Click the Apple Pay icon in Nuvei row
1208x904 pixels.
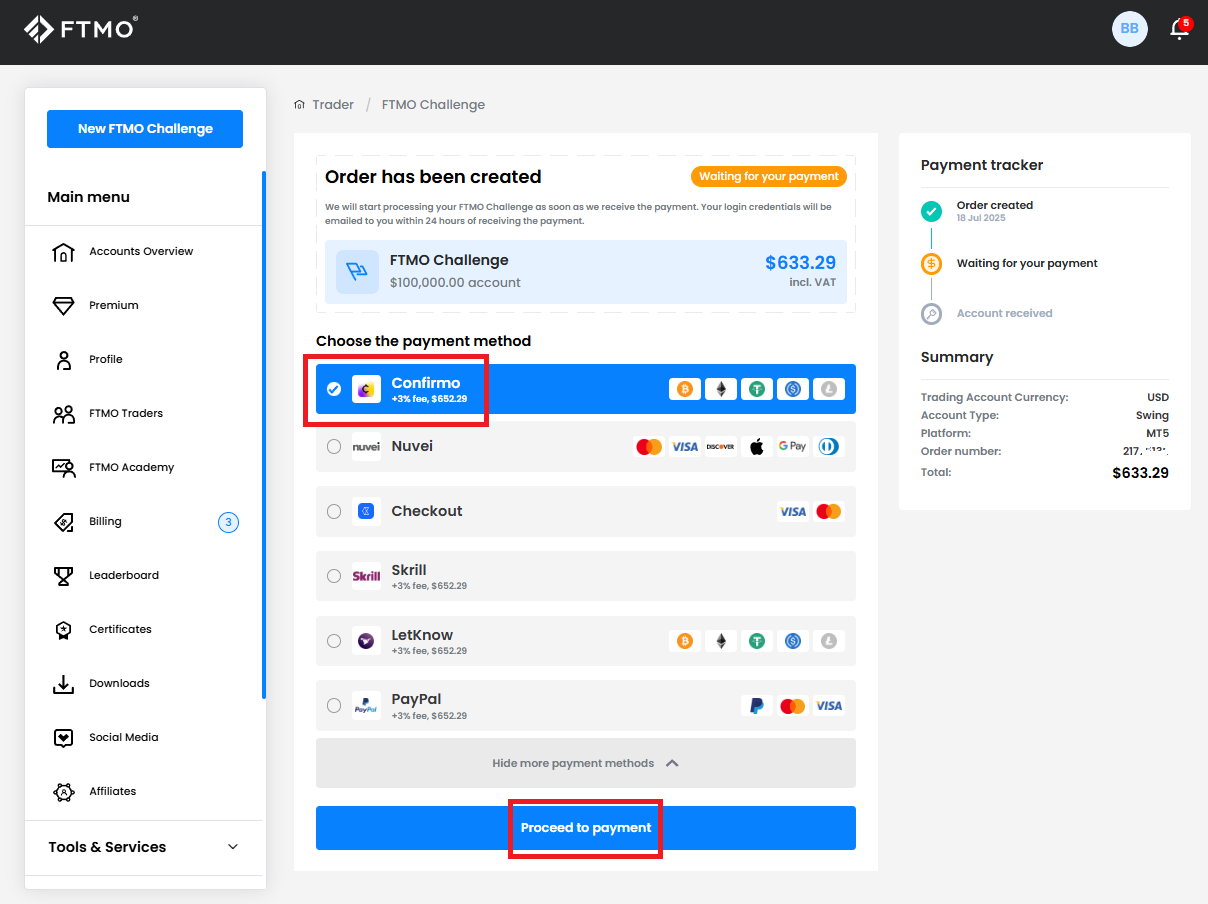coord(757,447)
